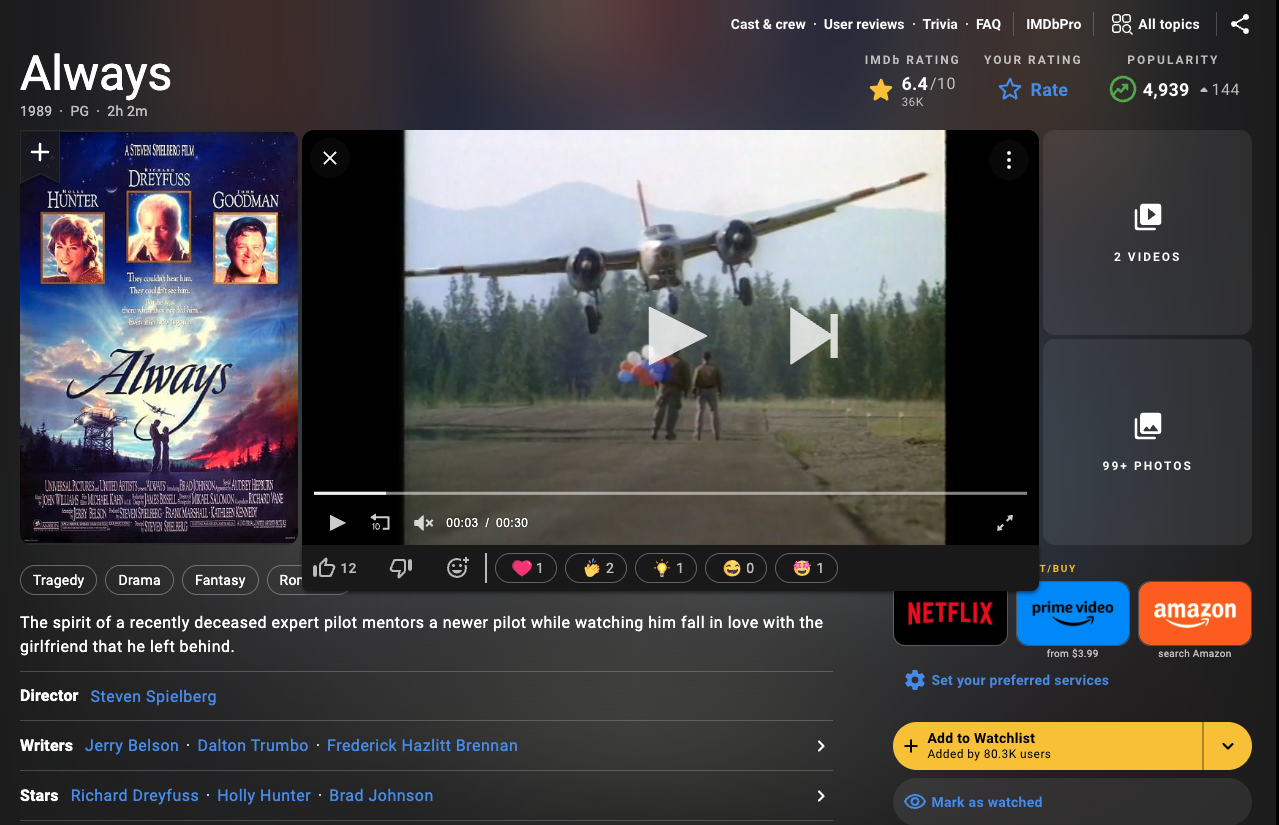Image resolution: width=1279 pixels, height=825 pixels.
Task: Open star Brad Johnson's page
Action: 381,796
